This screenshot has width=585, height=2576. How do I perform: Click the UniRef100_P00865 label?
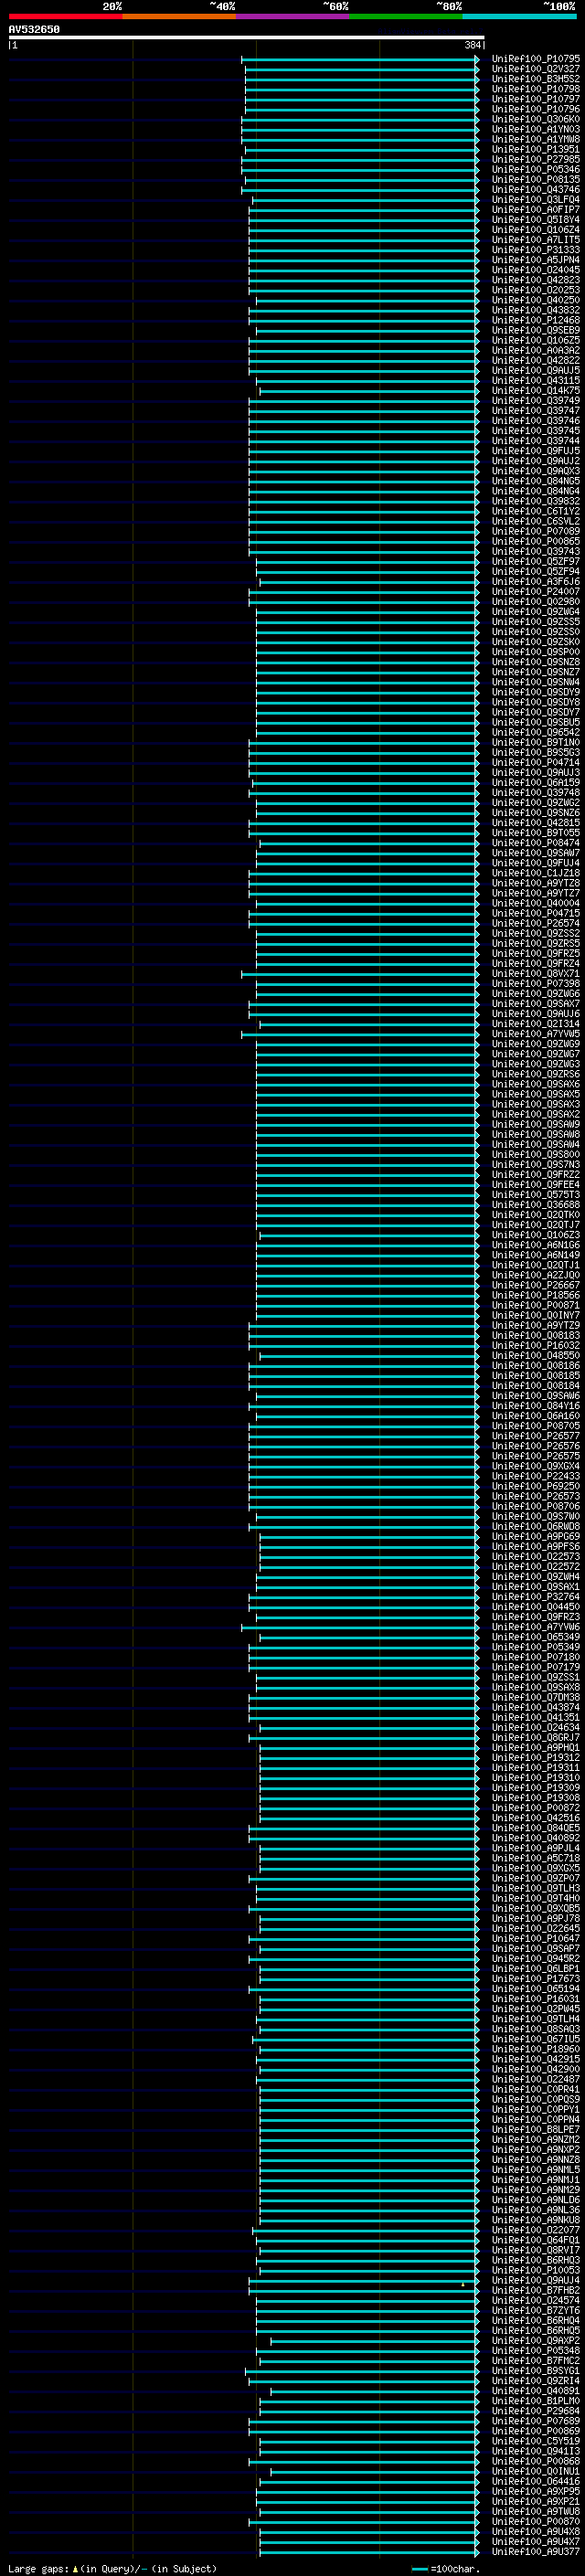tap(536, 541)
